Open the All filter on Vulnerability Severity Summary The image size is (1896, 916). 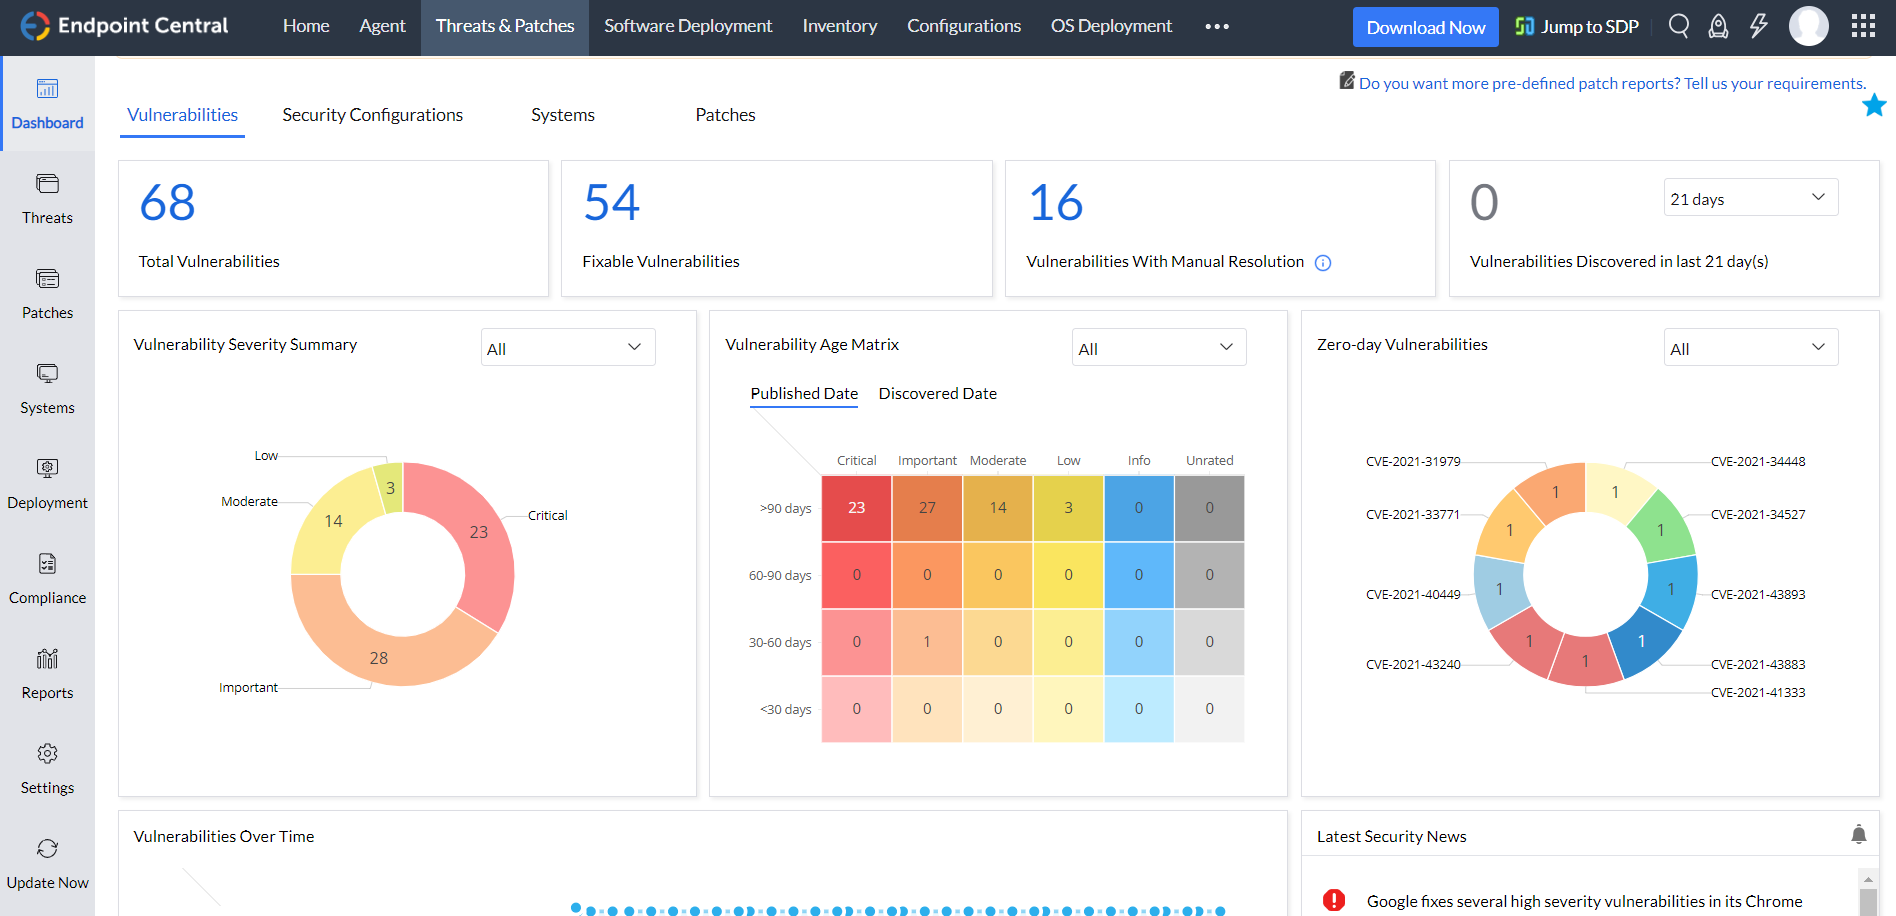[x=567, y=346]
